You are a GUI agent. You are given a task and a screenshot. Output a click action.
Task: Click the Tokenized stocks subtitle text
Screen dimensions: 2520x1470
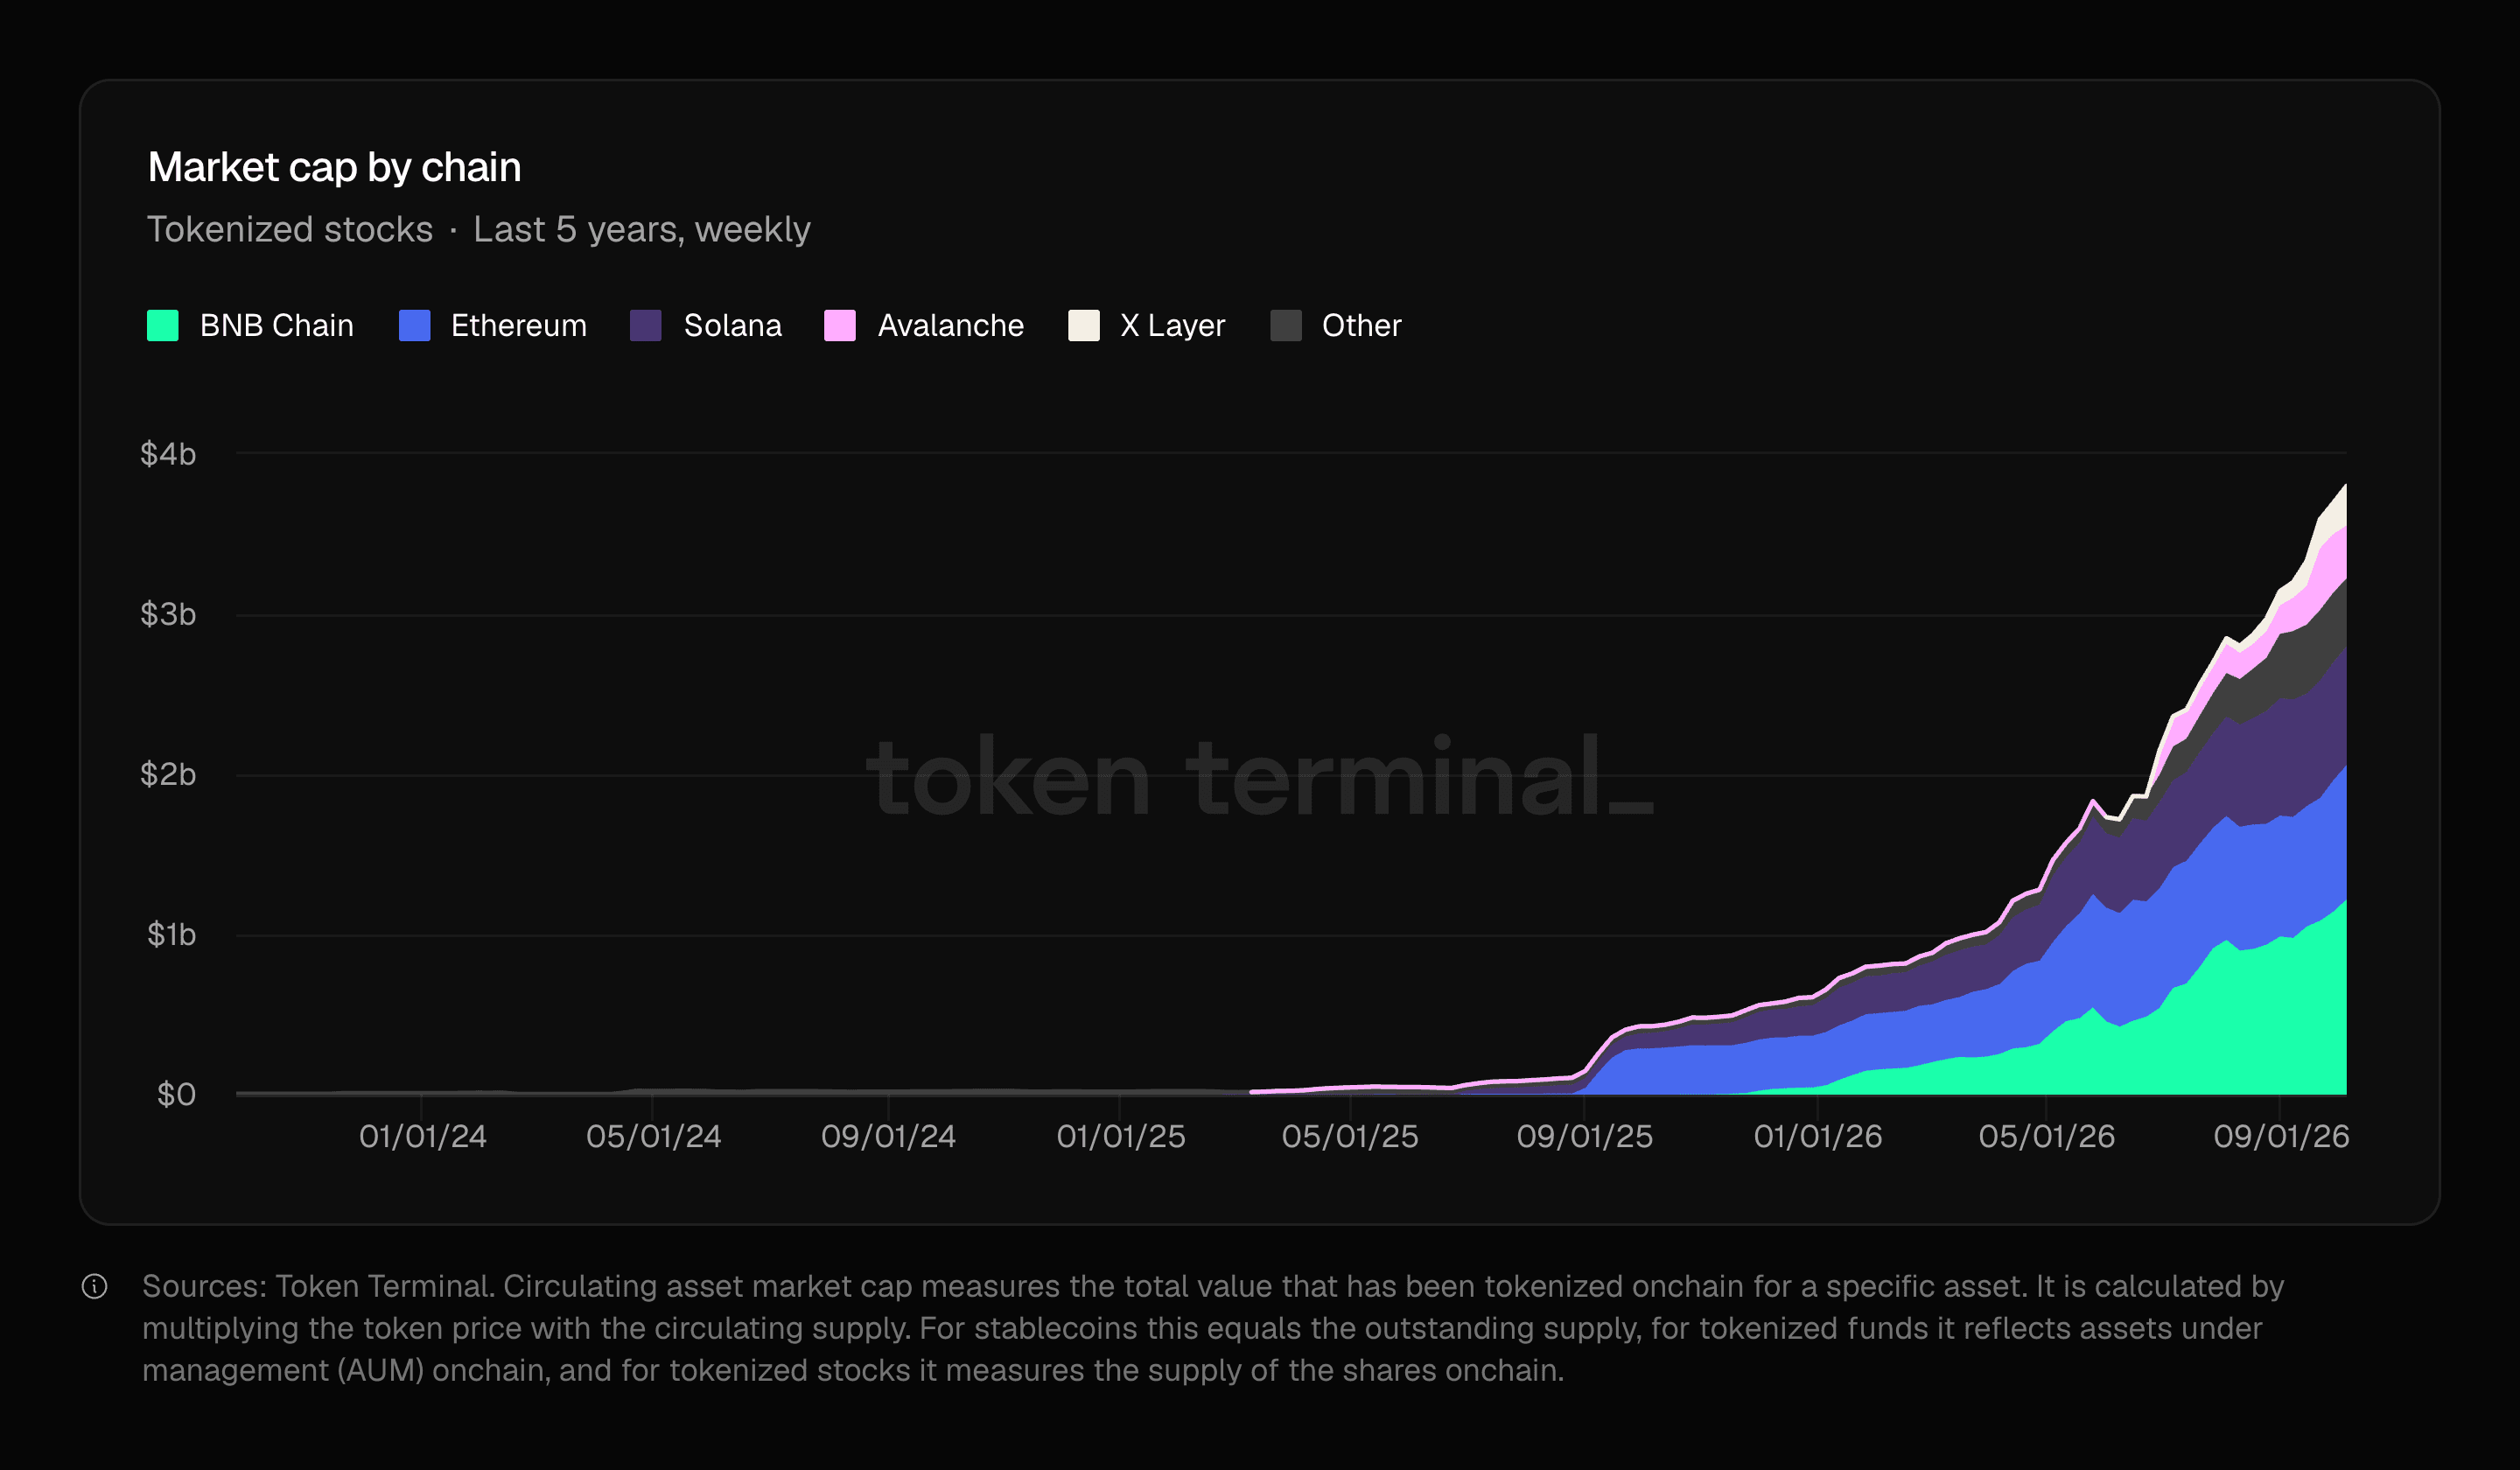(x=290, y=230)
